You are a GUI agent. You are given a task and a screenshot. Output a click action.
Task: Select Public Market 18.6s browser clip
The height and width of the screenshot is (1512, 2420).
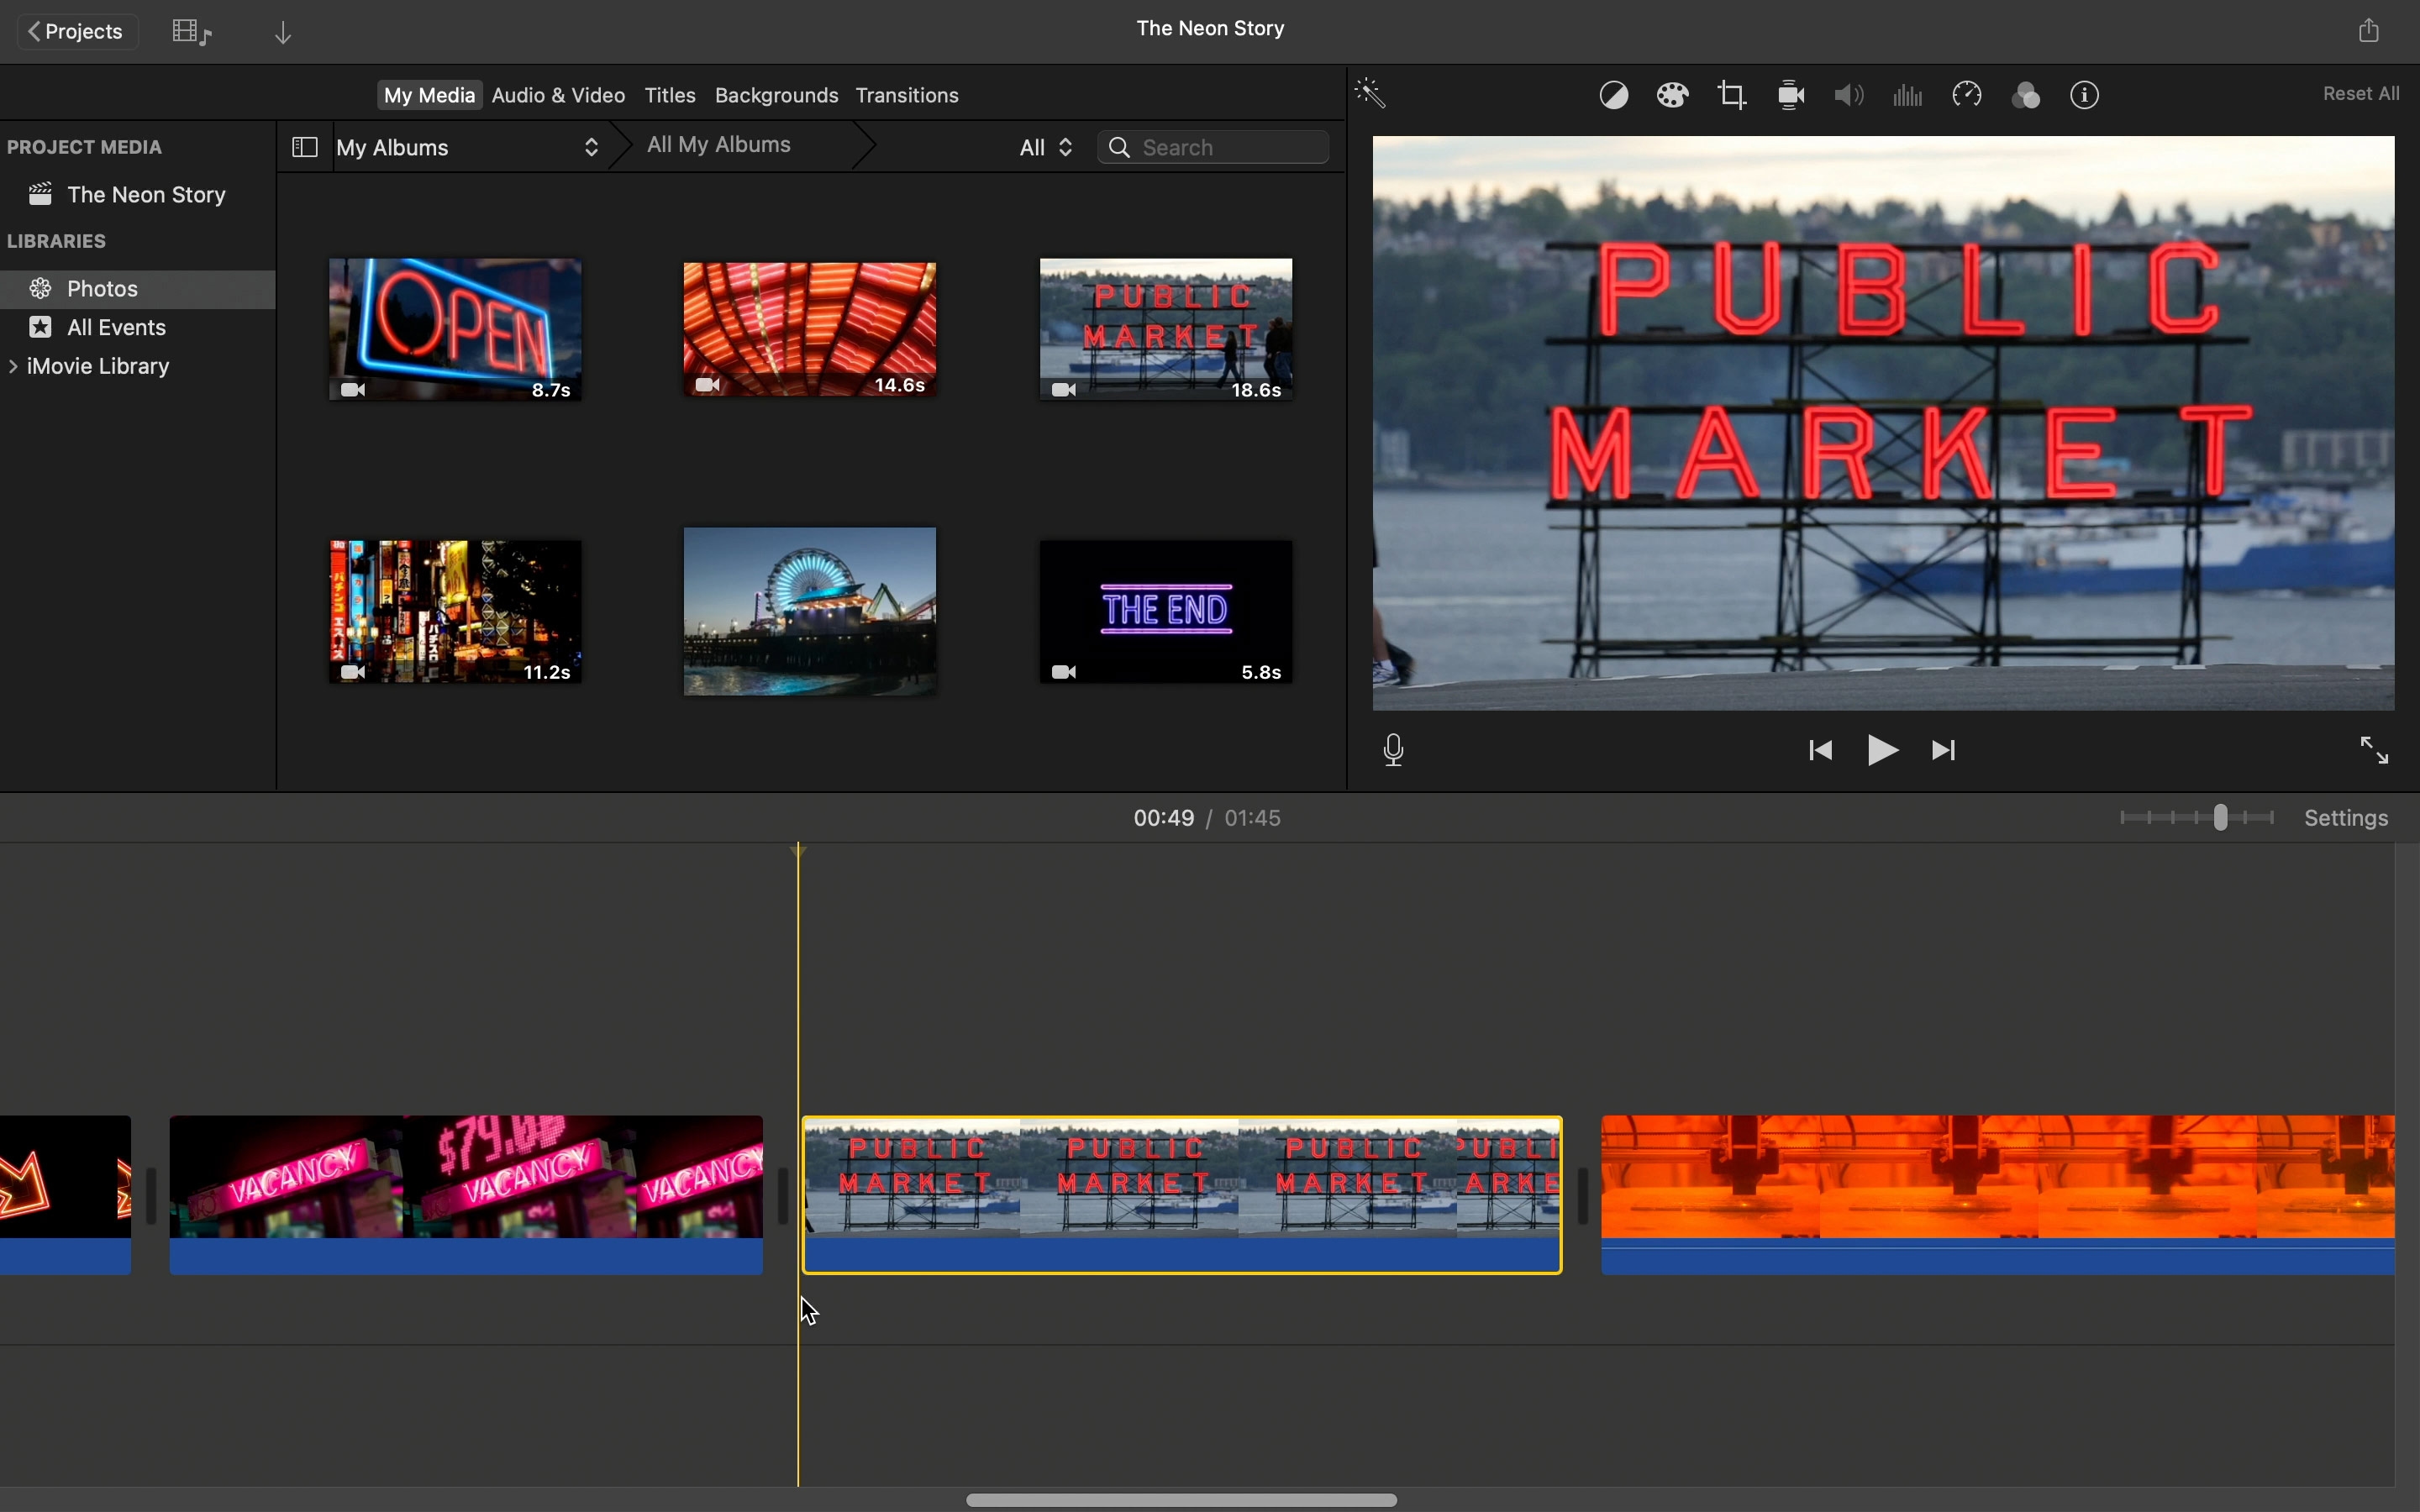[x=1165, y=330]
